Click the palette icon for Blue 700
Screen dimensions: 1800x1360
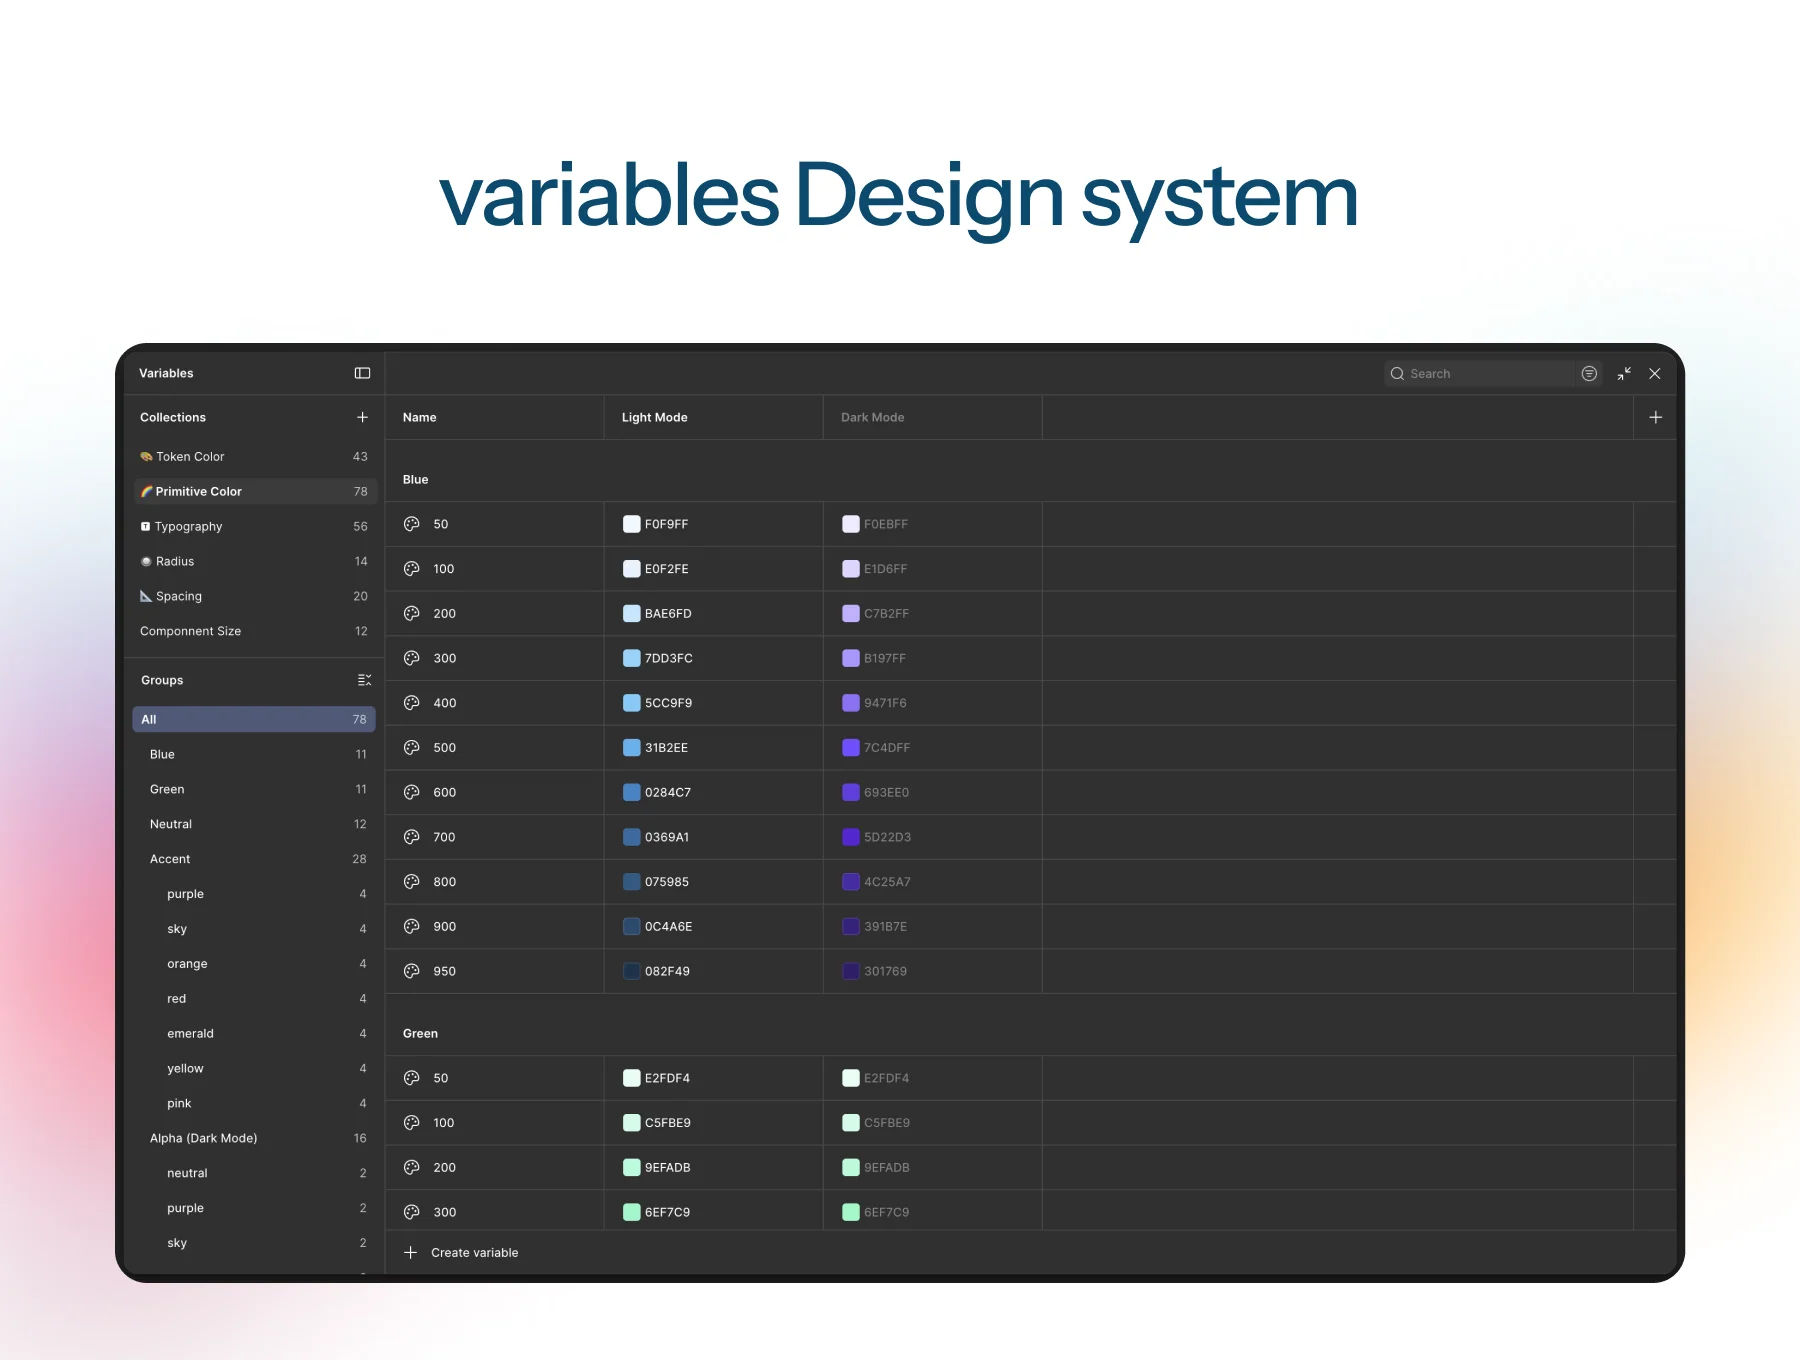(x=411, y=837)
